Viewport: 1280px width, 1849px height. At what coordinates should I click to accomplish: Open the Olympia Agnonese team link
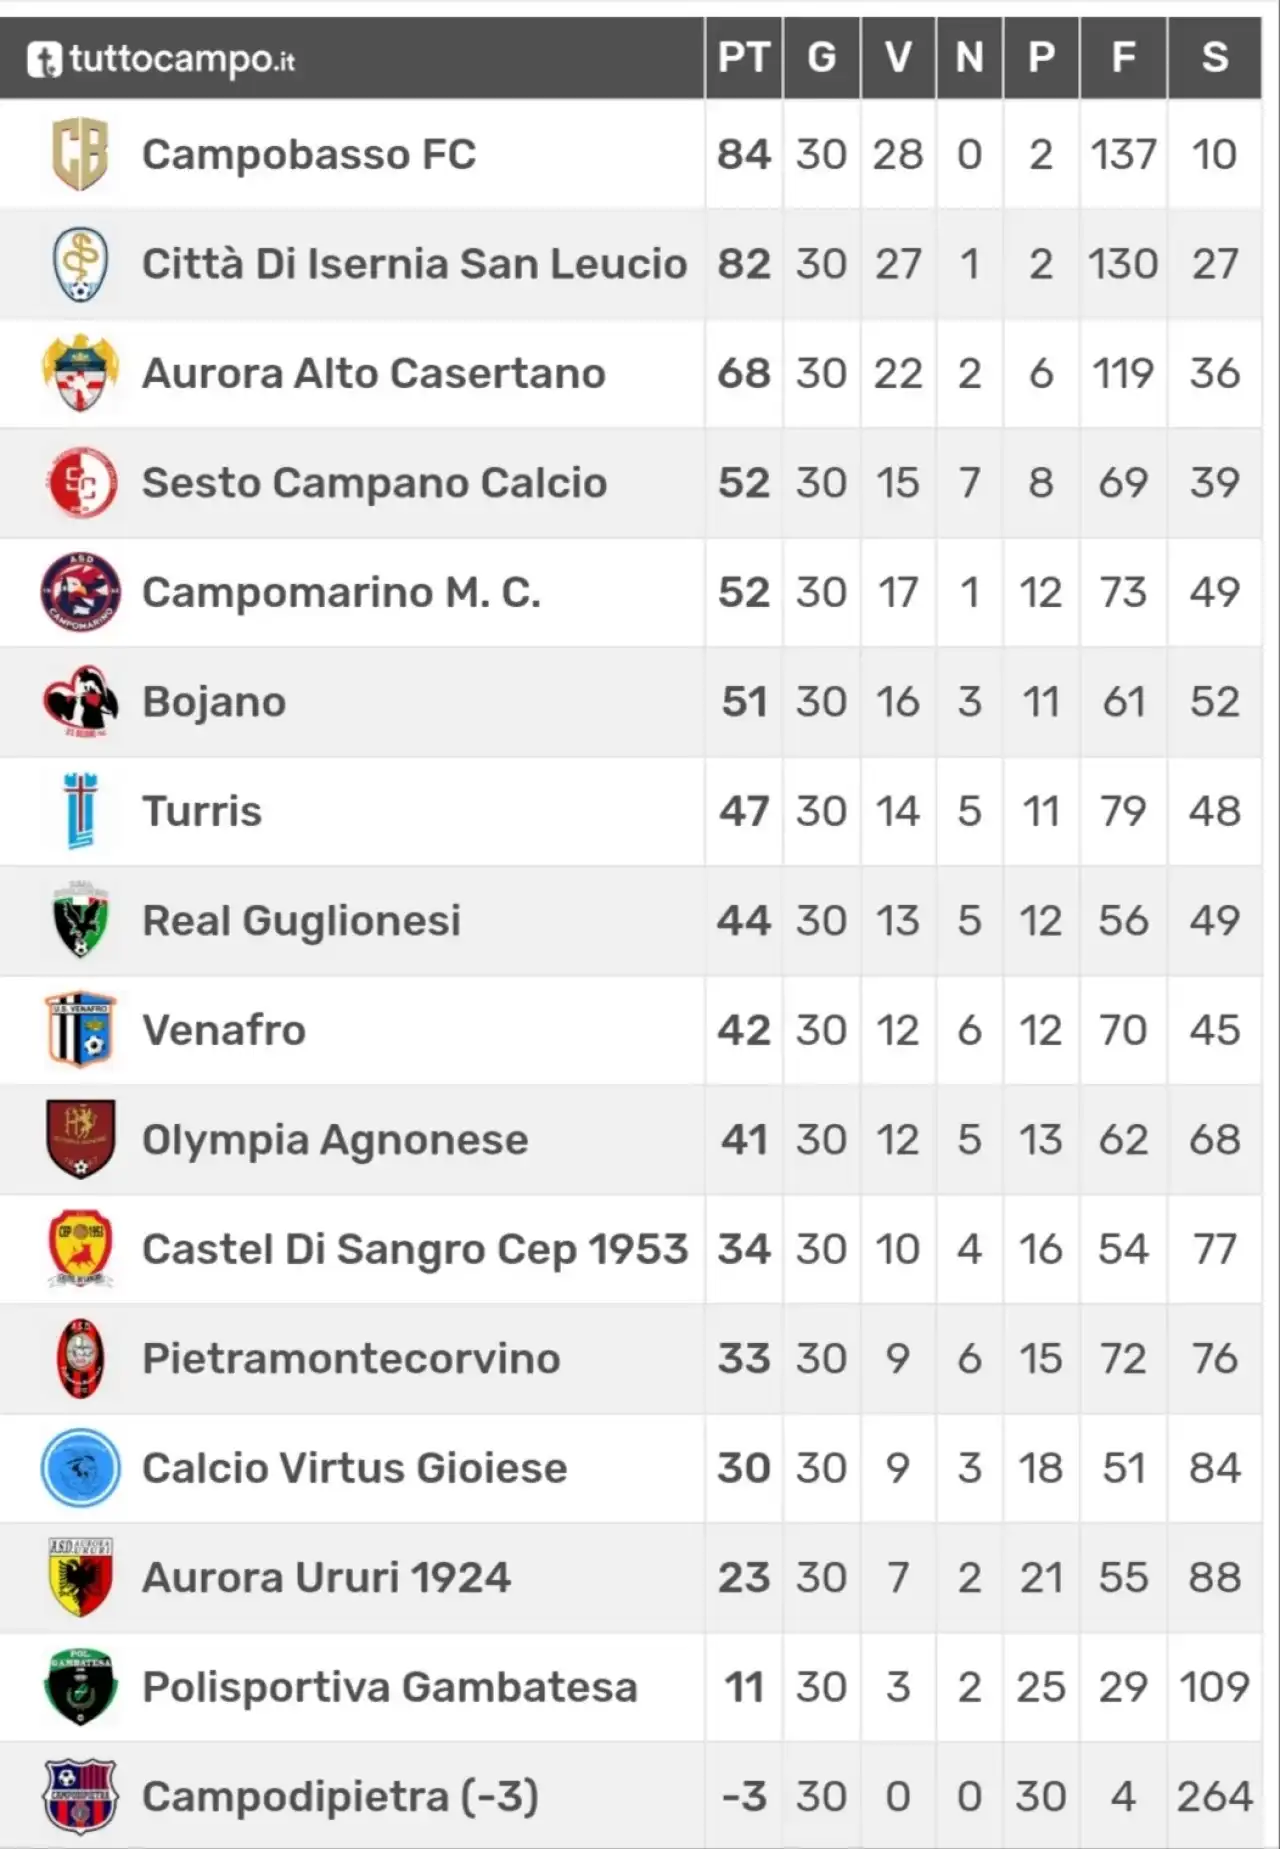[335, 1140]
